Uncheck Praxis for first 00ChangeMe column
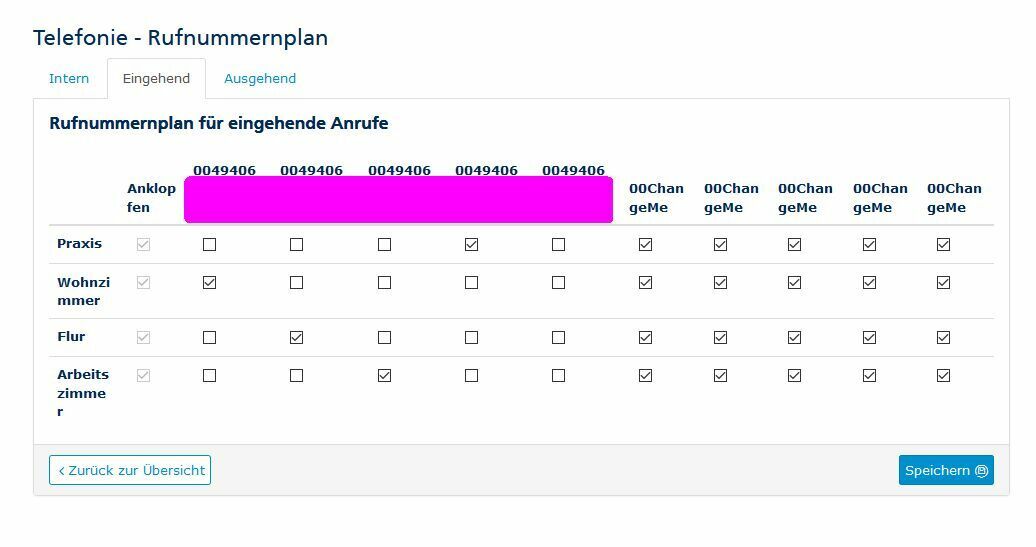The height and width of the screenshot is (547, 1036). pos(646,244)
